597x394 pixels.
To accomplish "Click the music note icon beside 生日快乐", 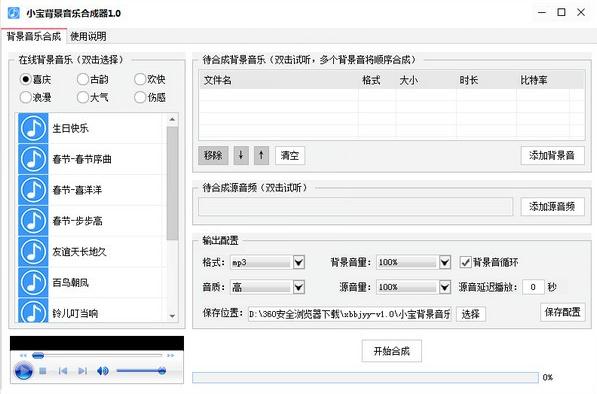I will pos(33,128).
